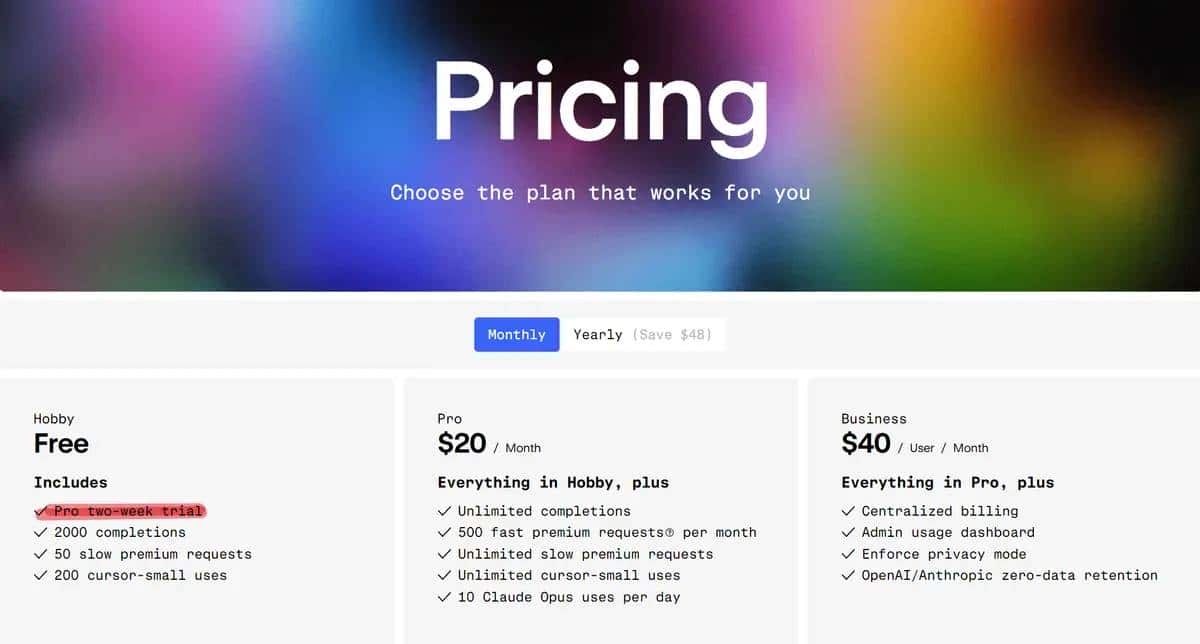The height and width of the screenshot is (644, 1200).
Task: Click checkmark beside Unlimited completions
Action: 444,511
